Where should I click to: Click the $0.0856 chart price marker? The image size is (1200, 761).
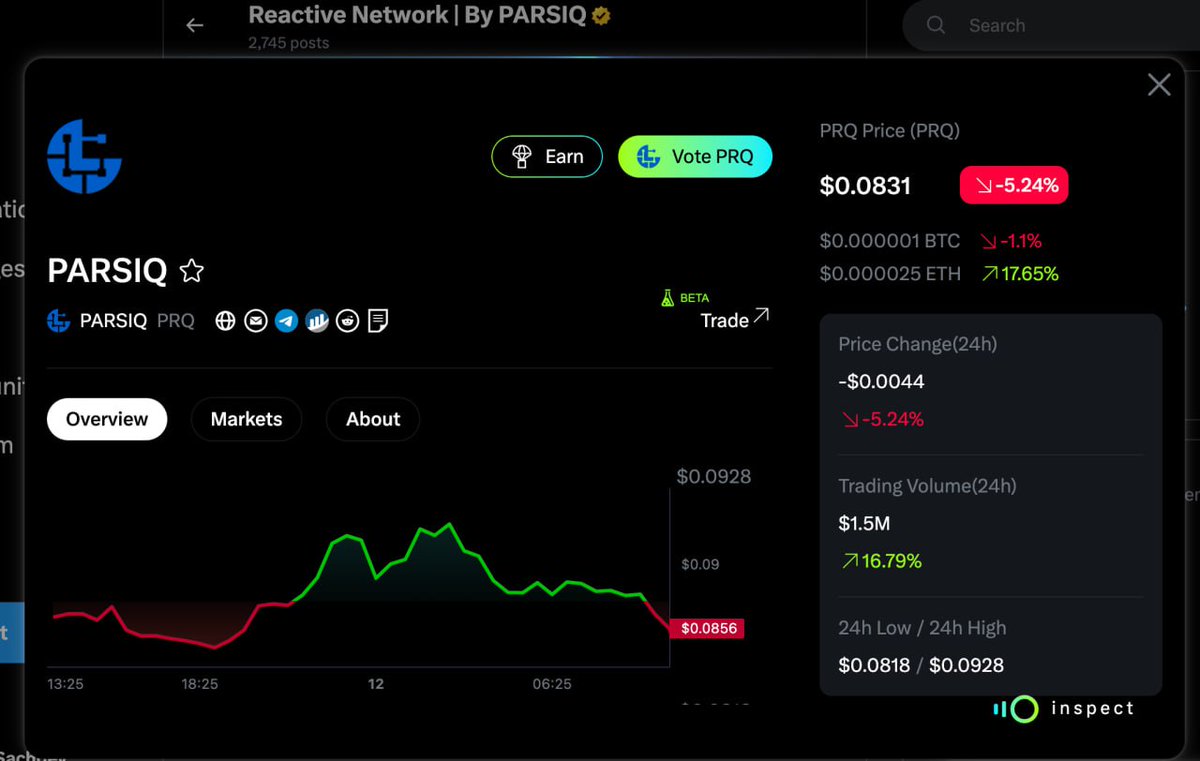[708, 629]
